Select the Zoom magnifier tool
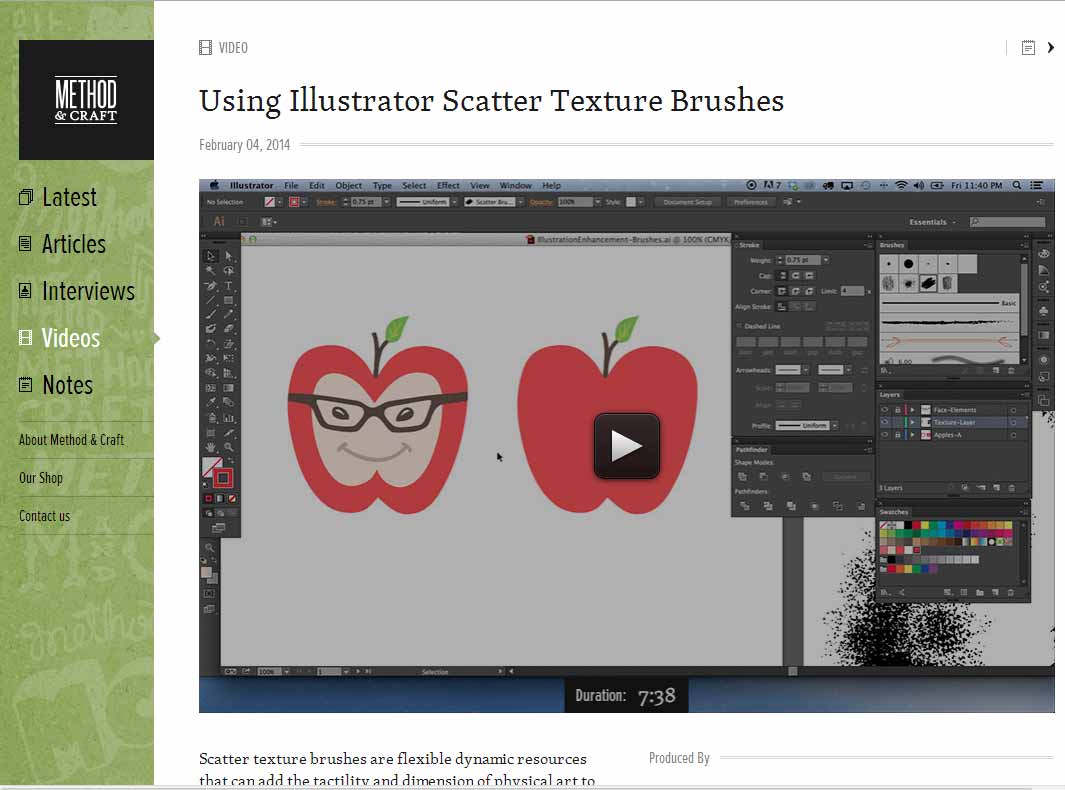This screenshot has height=790, width=1065. pyautogui.click(x=229, y=447)
